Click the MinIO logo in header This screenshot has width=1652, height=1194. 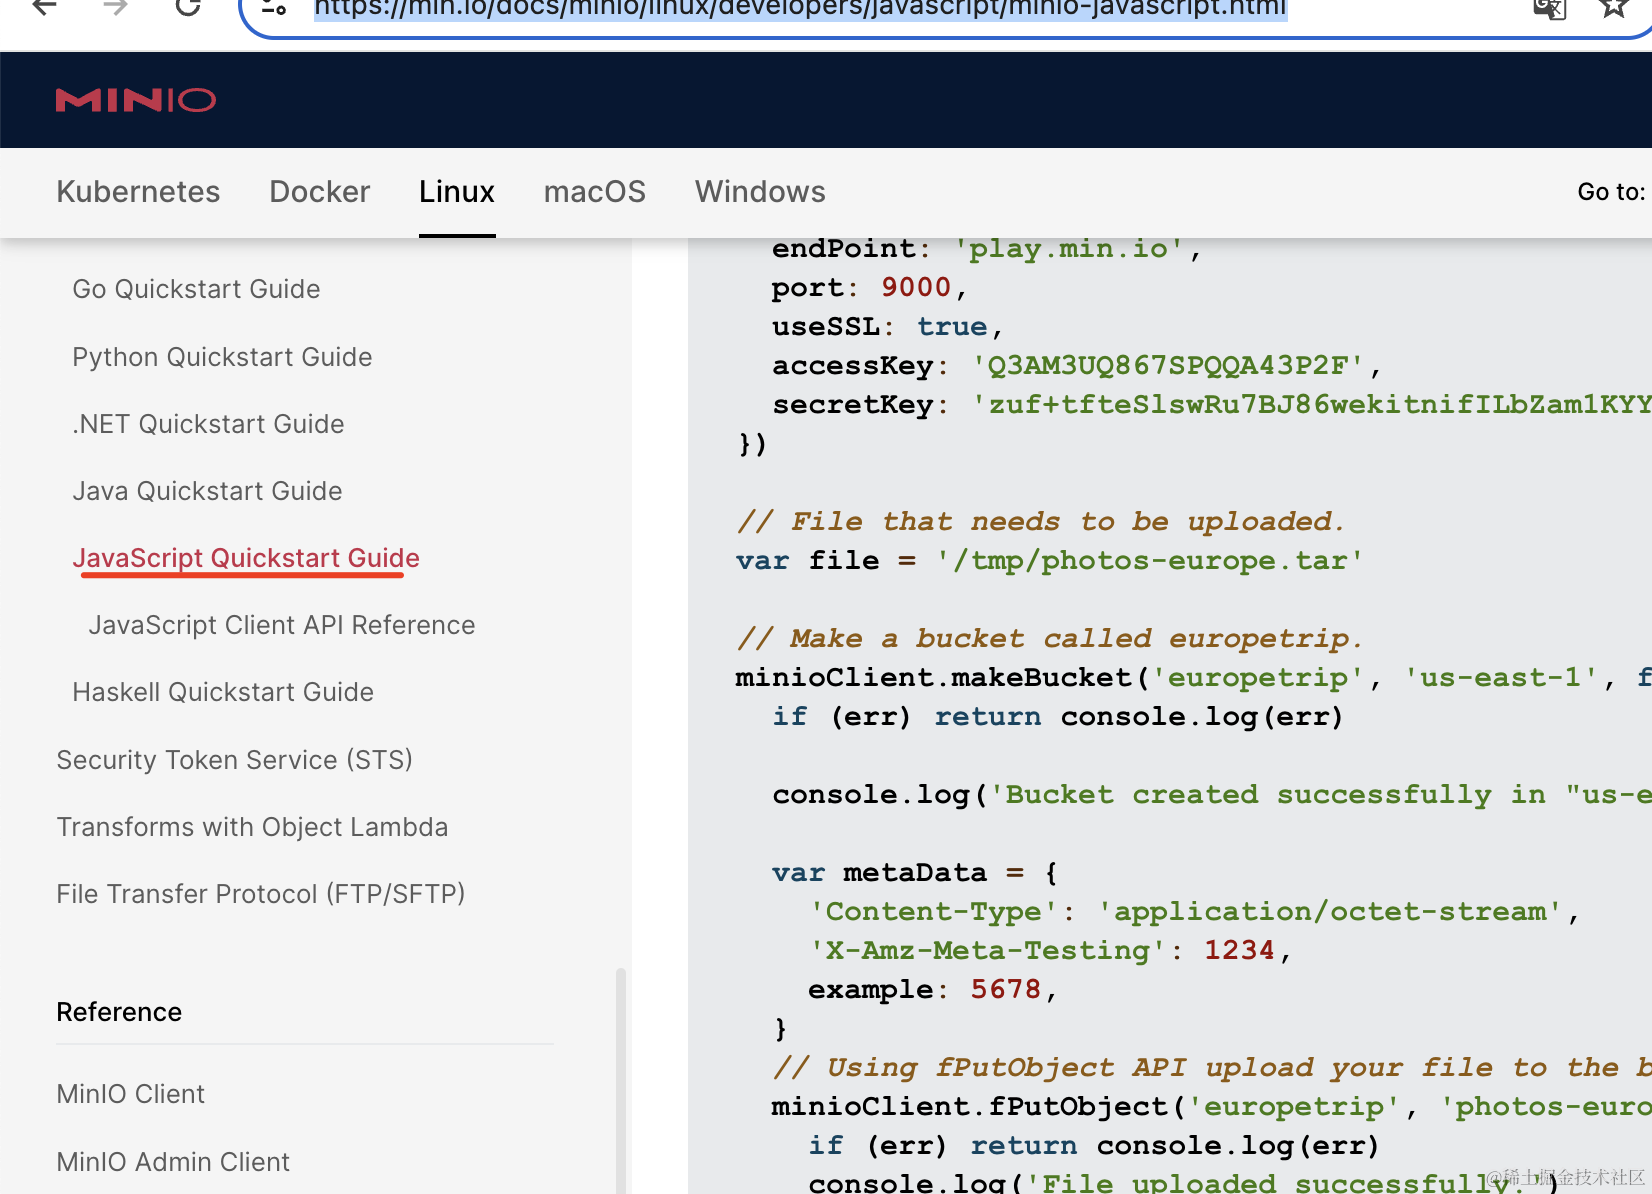point(136,100)
